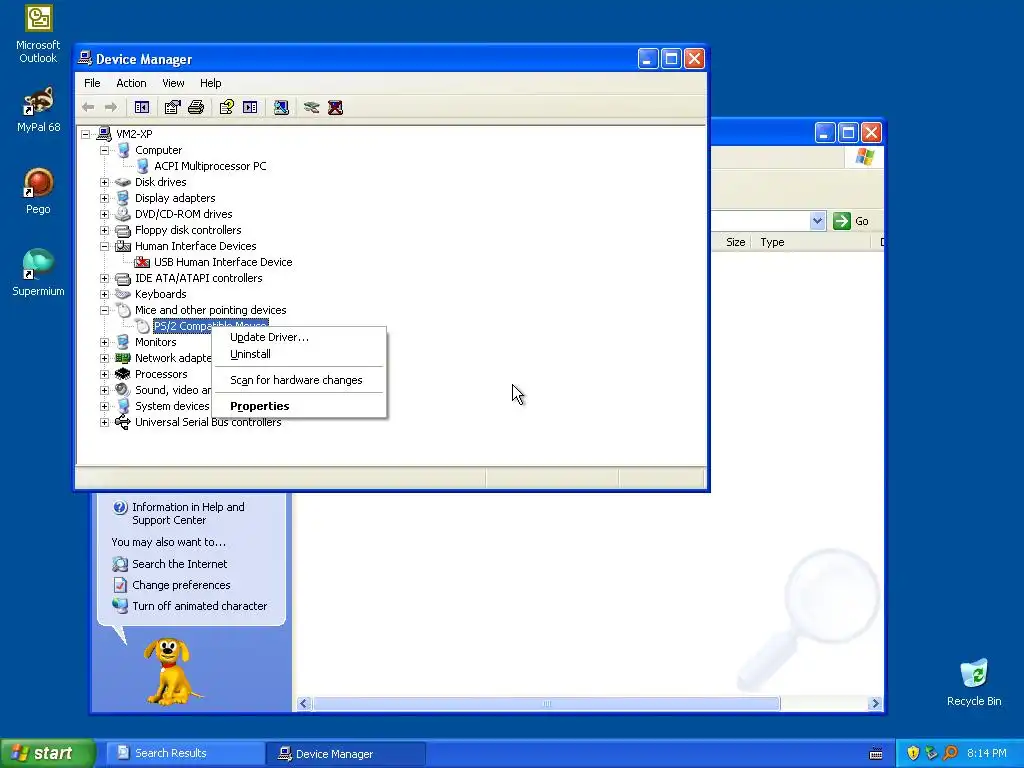The width and height of the screenshot is (1024, 768).
Task: Click Scan for hardware changes toolbar icon
Action: click(281, 107)
